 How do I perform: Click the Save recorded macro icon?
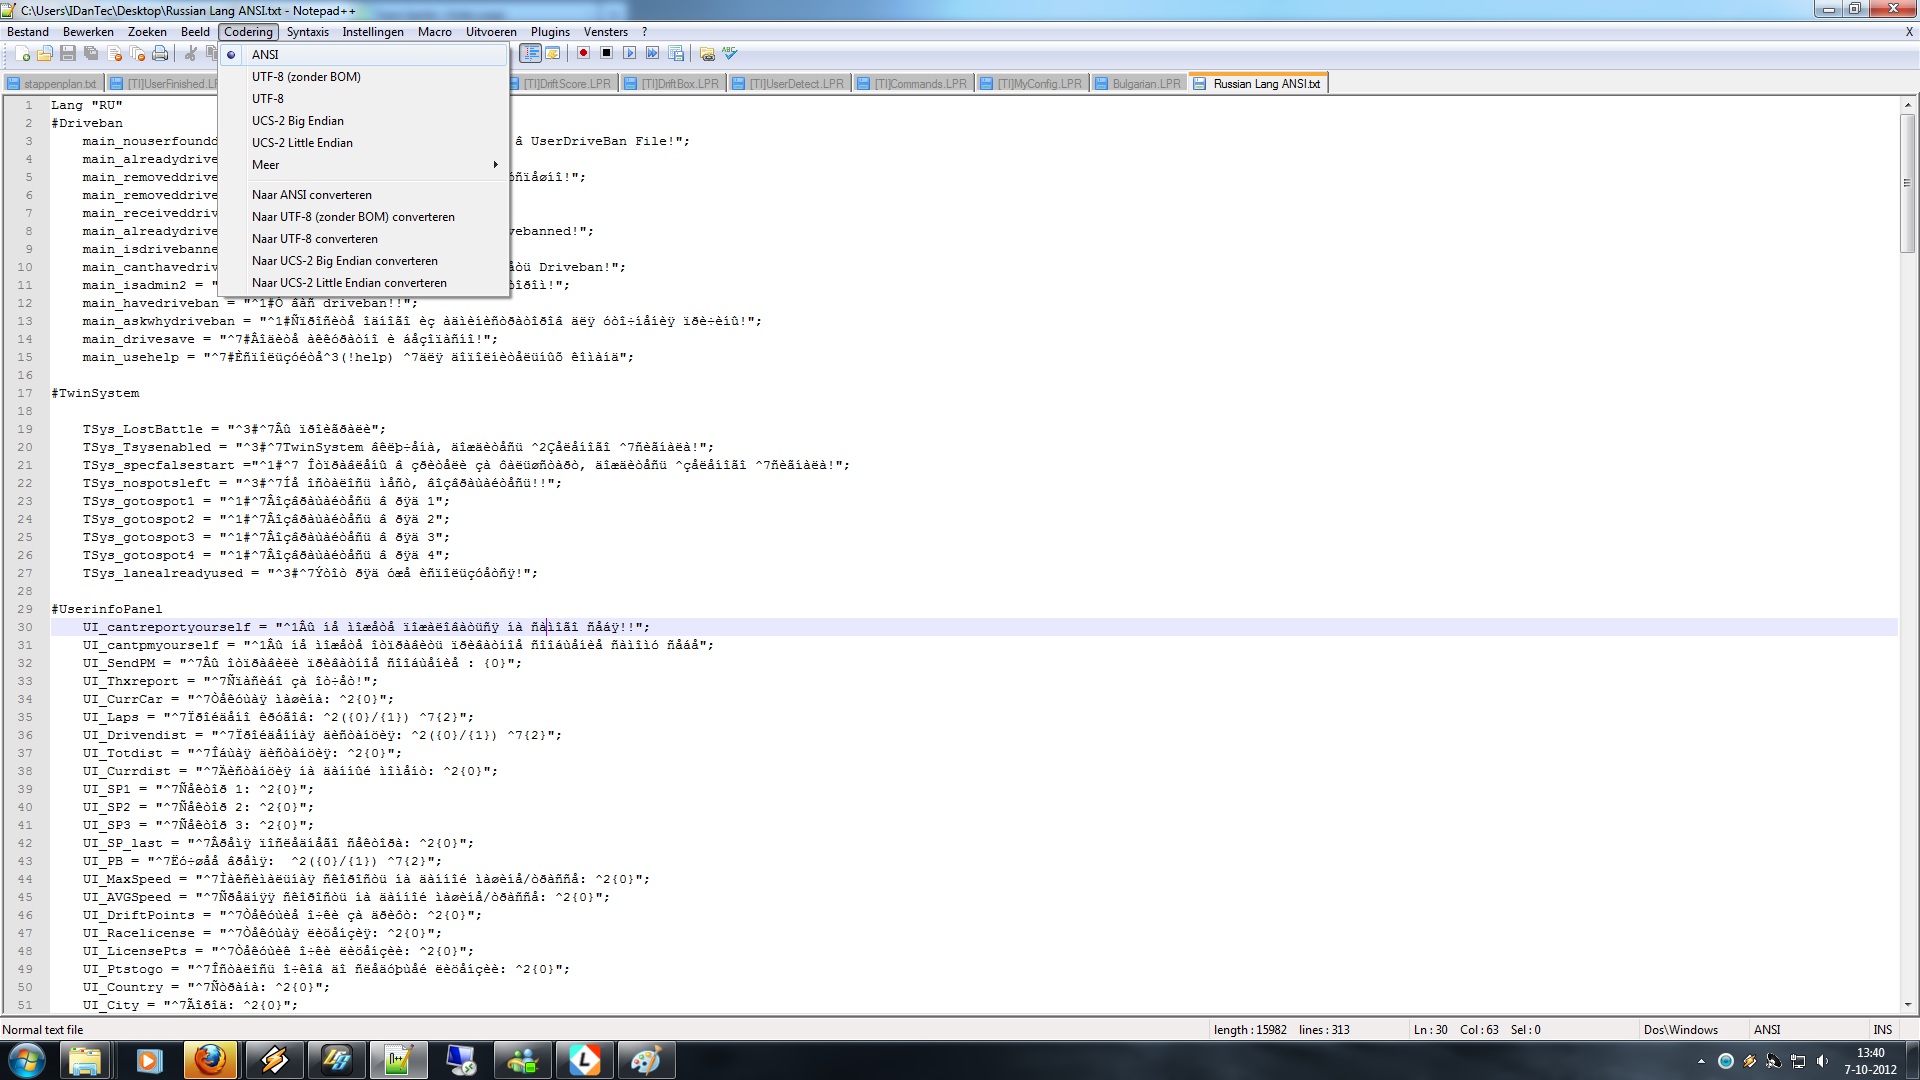click(676, 54)
